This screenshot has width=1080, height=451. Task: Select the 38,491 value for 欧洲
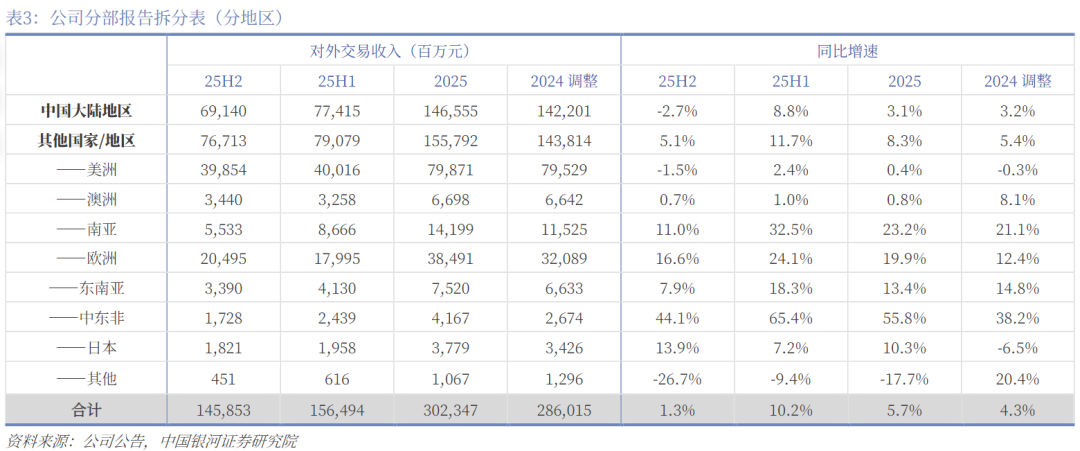[x=450, y=259]
